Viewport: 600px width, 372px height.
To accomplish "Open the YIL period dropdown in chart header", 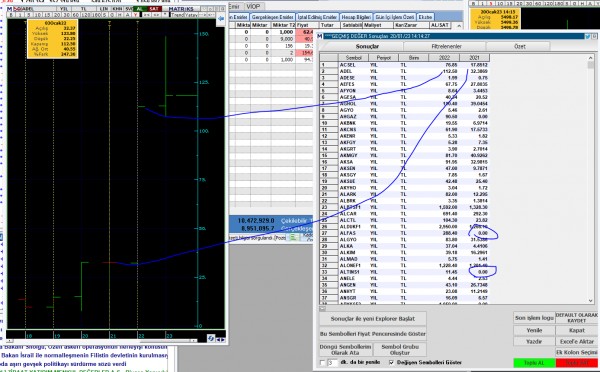I will pyautogui.click(x=64, y=9).
